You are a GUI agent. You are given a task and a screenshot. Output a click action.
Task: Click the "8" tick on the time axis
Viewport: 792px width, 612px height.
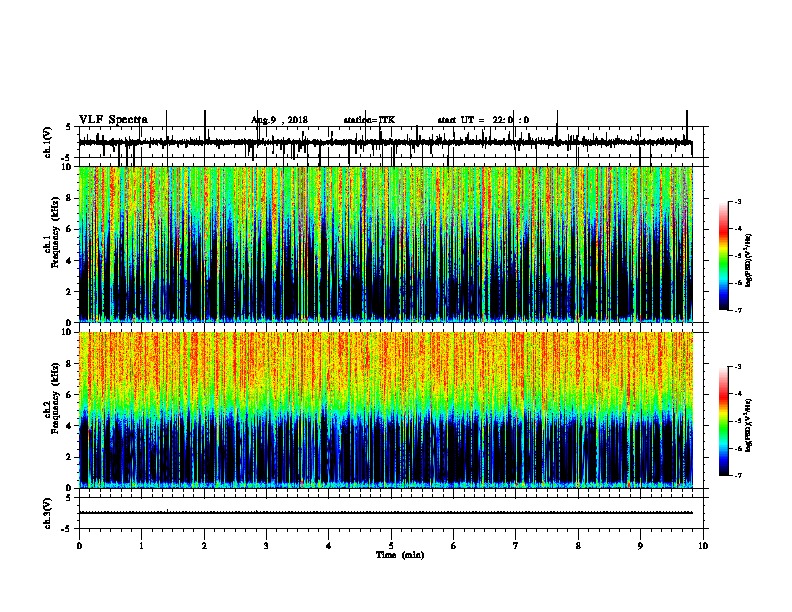[x=578, y=546]
